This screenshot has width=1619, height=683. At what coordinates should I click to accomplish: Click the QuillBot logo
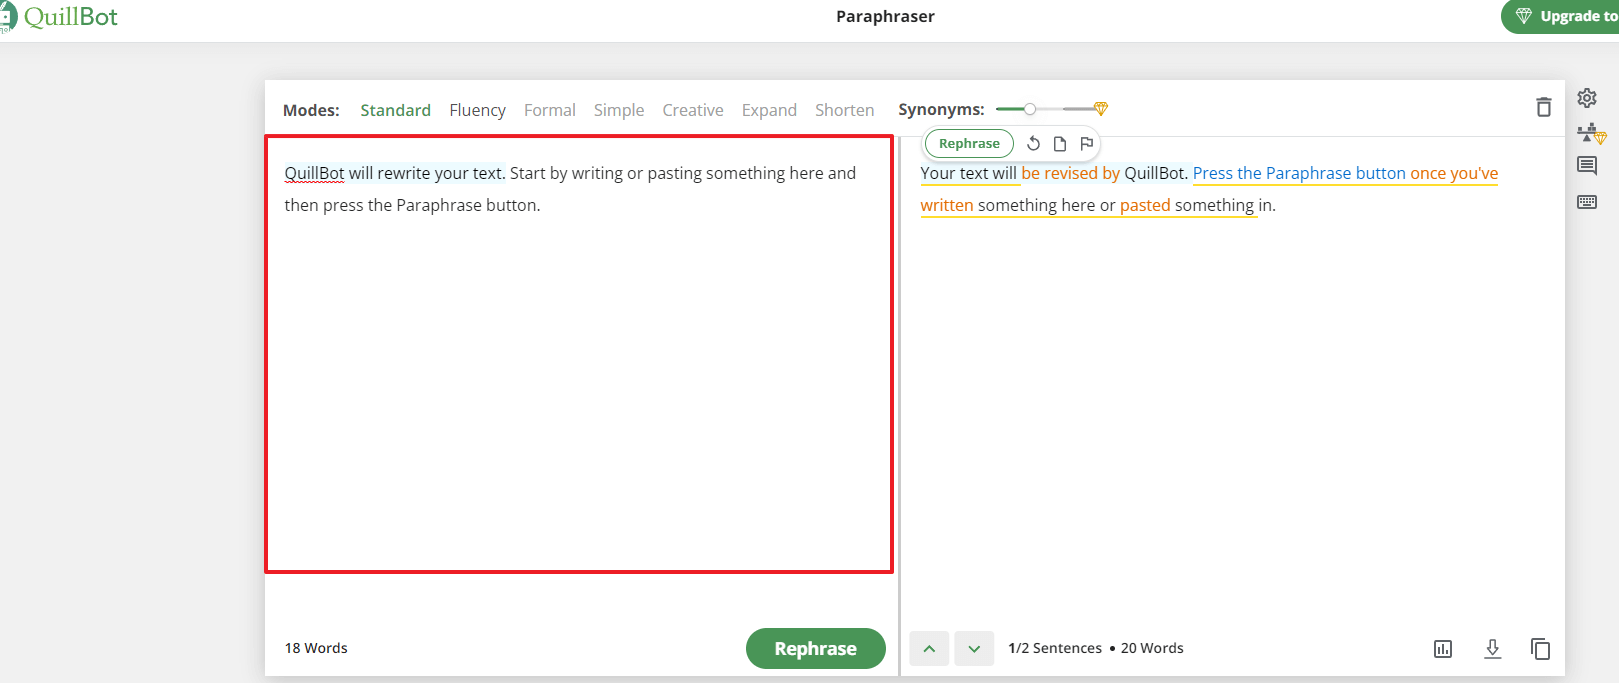click(59, 17)
